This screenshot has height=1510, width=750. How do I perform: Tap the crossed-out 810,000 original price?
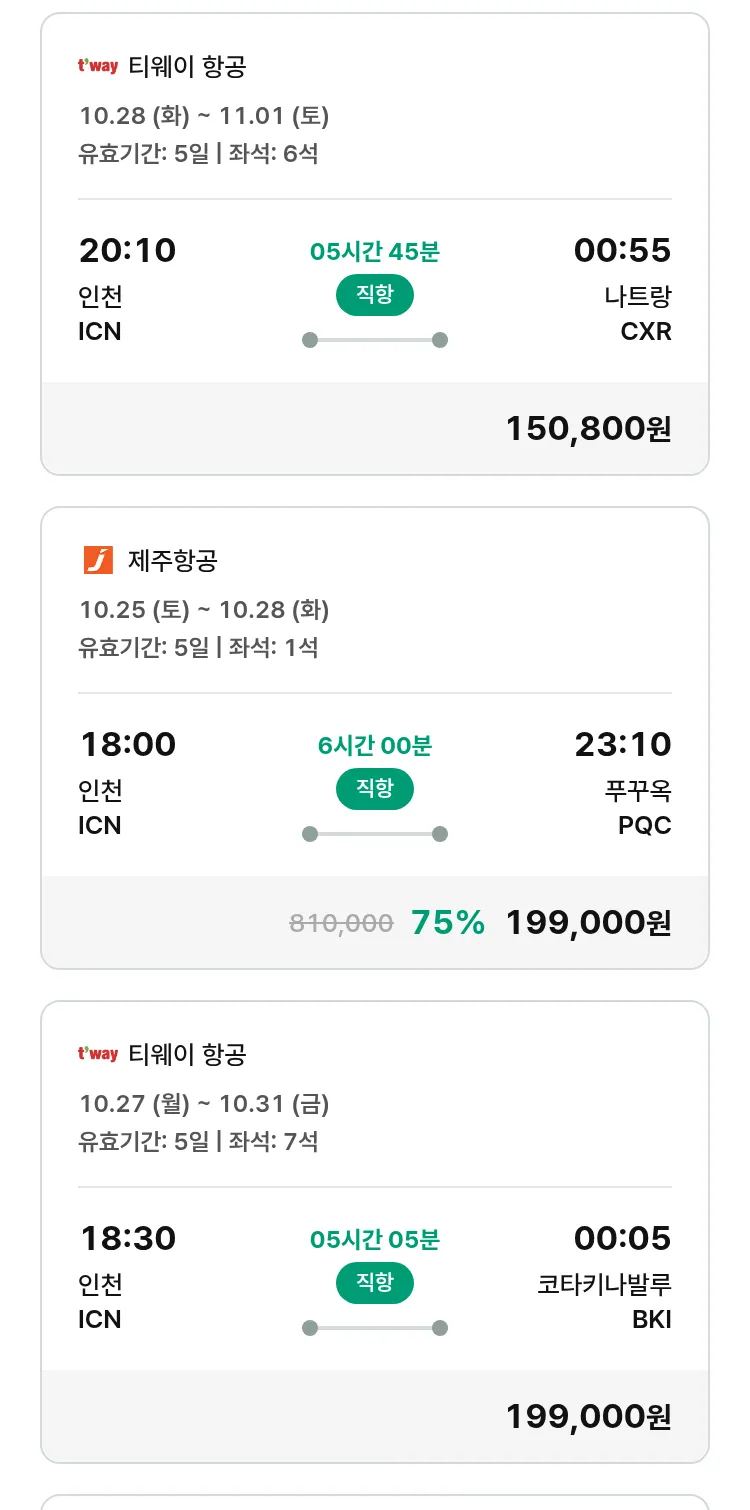(341, 923)
